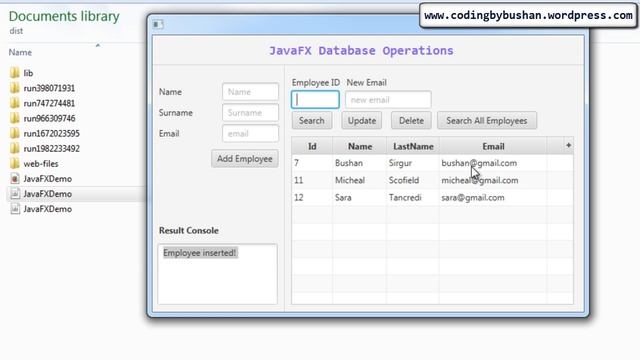Click the run1672023595 folder icon

(x=15, y=133)
